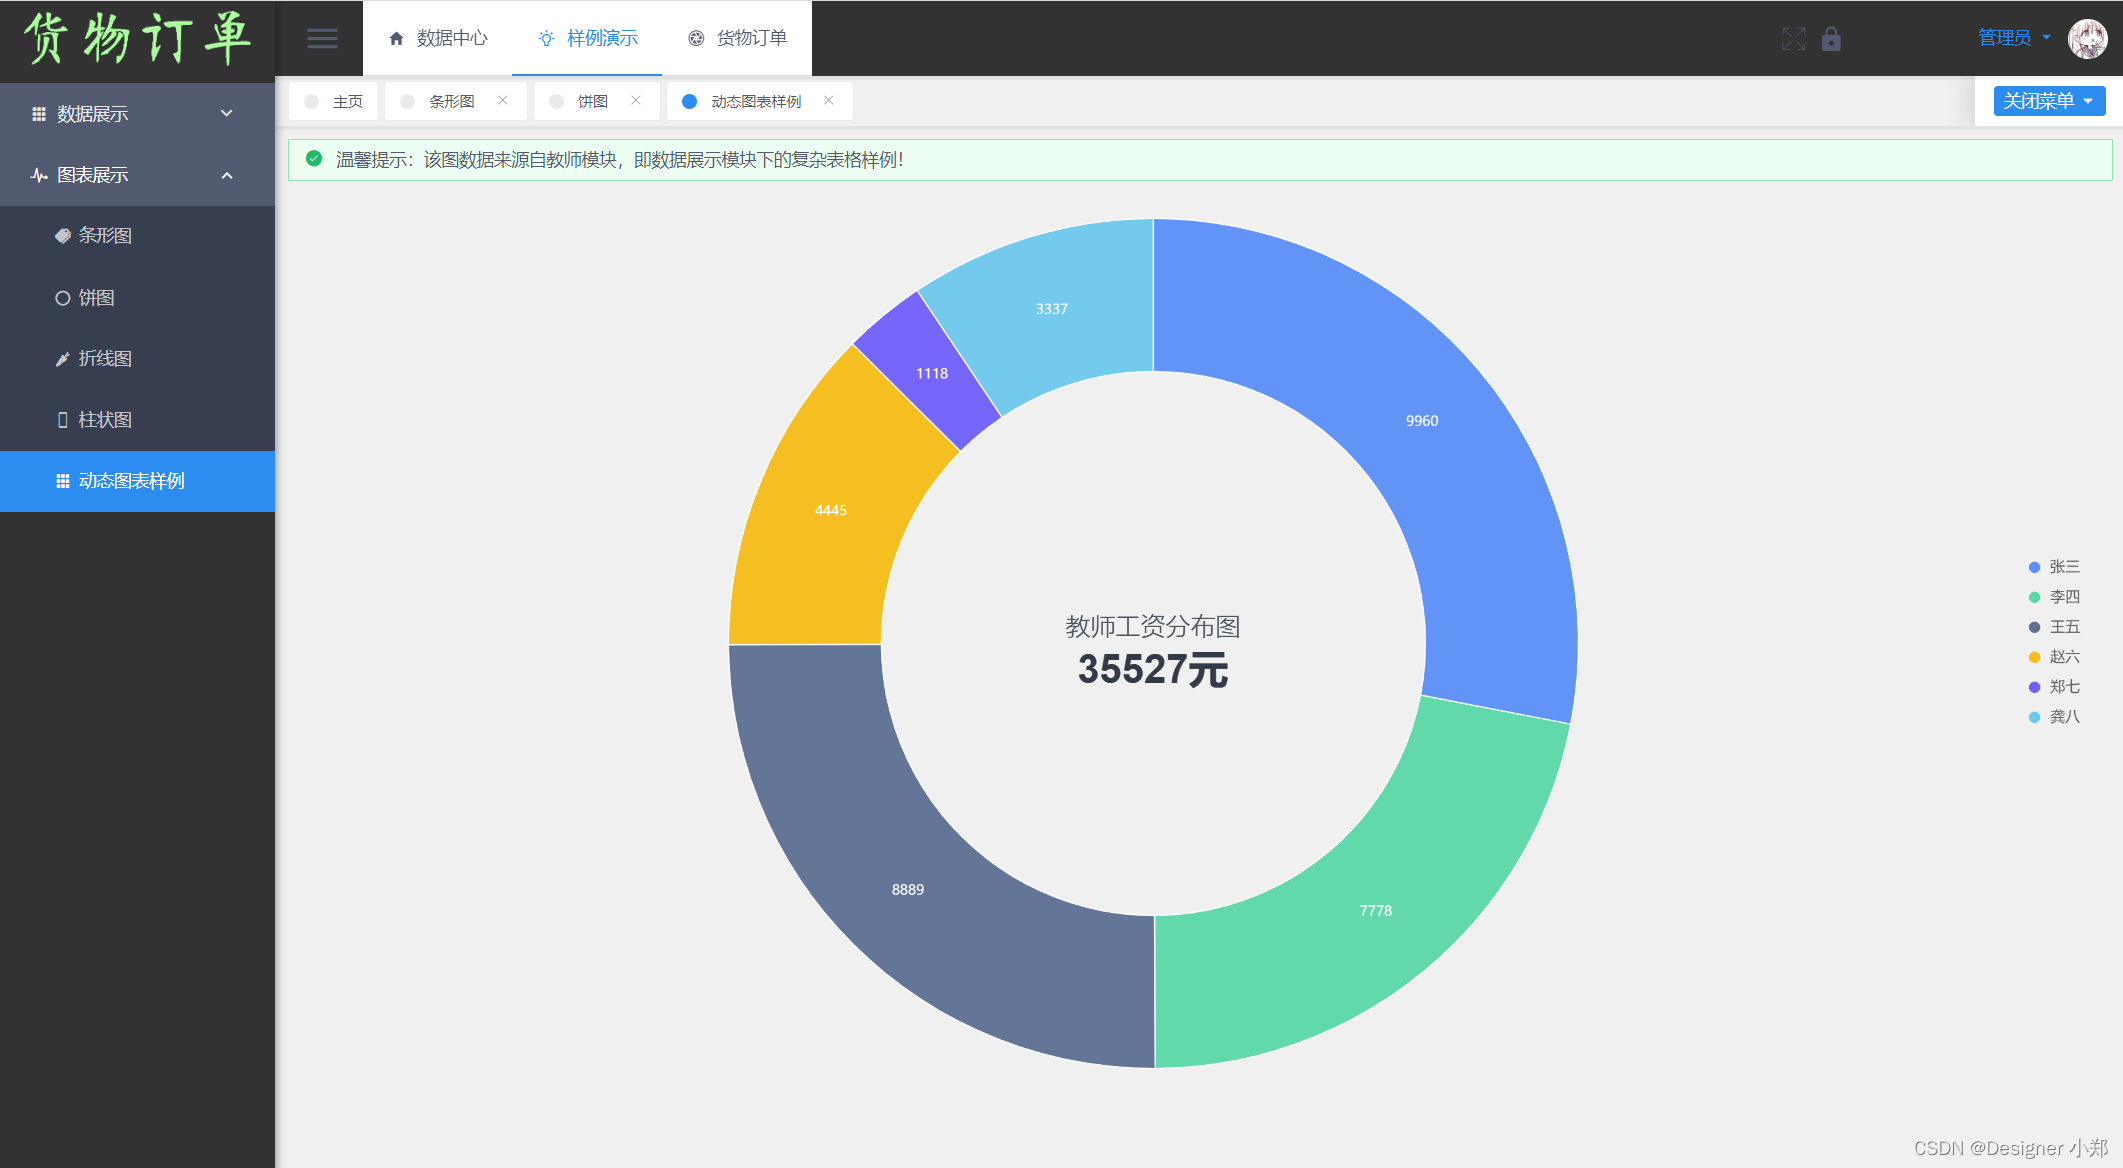Select 柱状图 in the sidebar

[x=105, y=420]
